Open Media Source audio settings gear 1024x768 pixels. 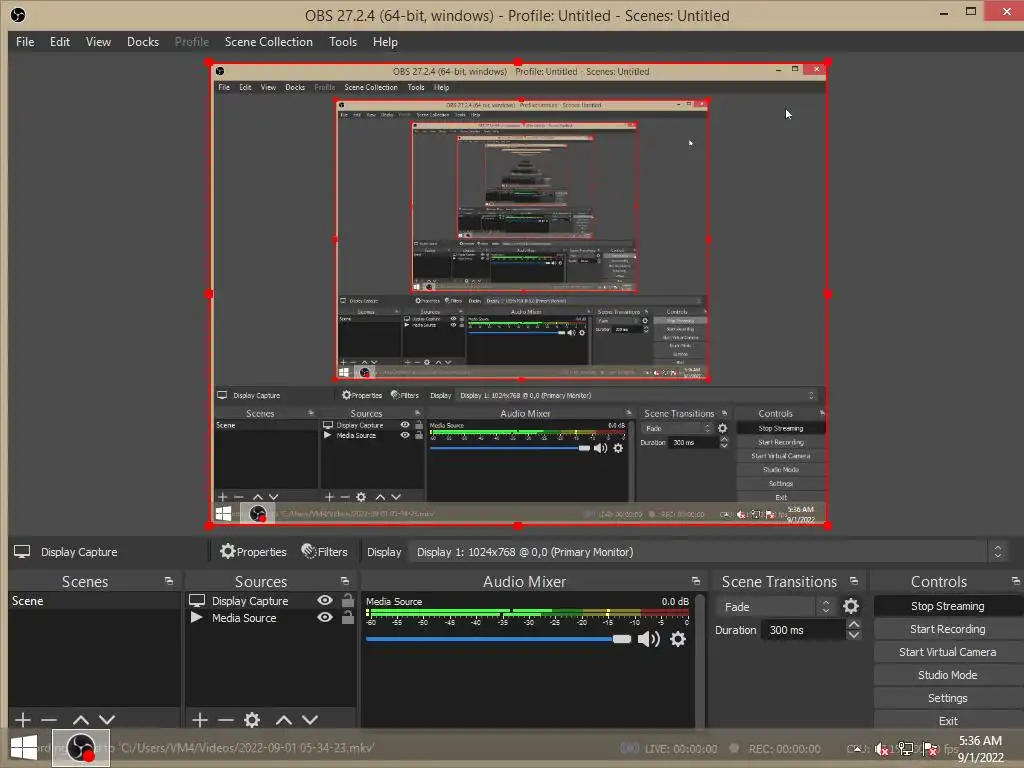pos(678,639)
